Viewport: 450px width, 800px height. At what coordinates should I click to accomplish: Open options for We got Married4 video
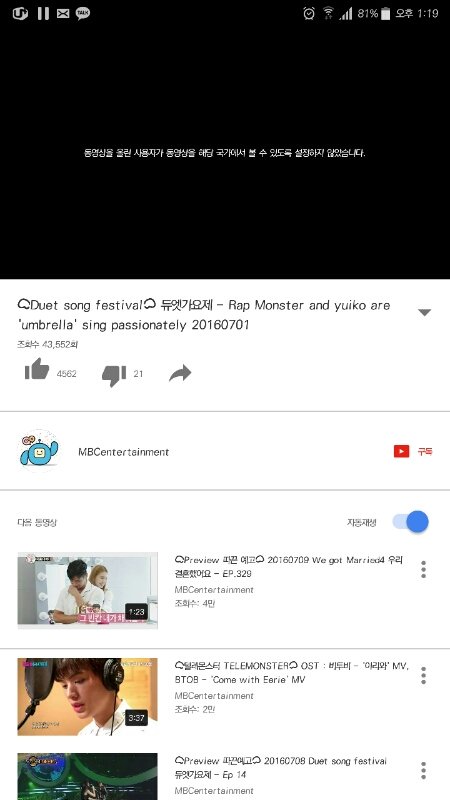[x=423, y=569]
